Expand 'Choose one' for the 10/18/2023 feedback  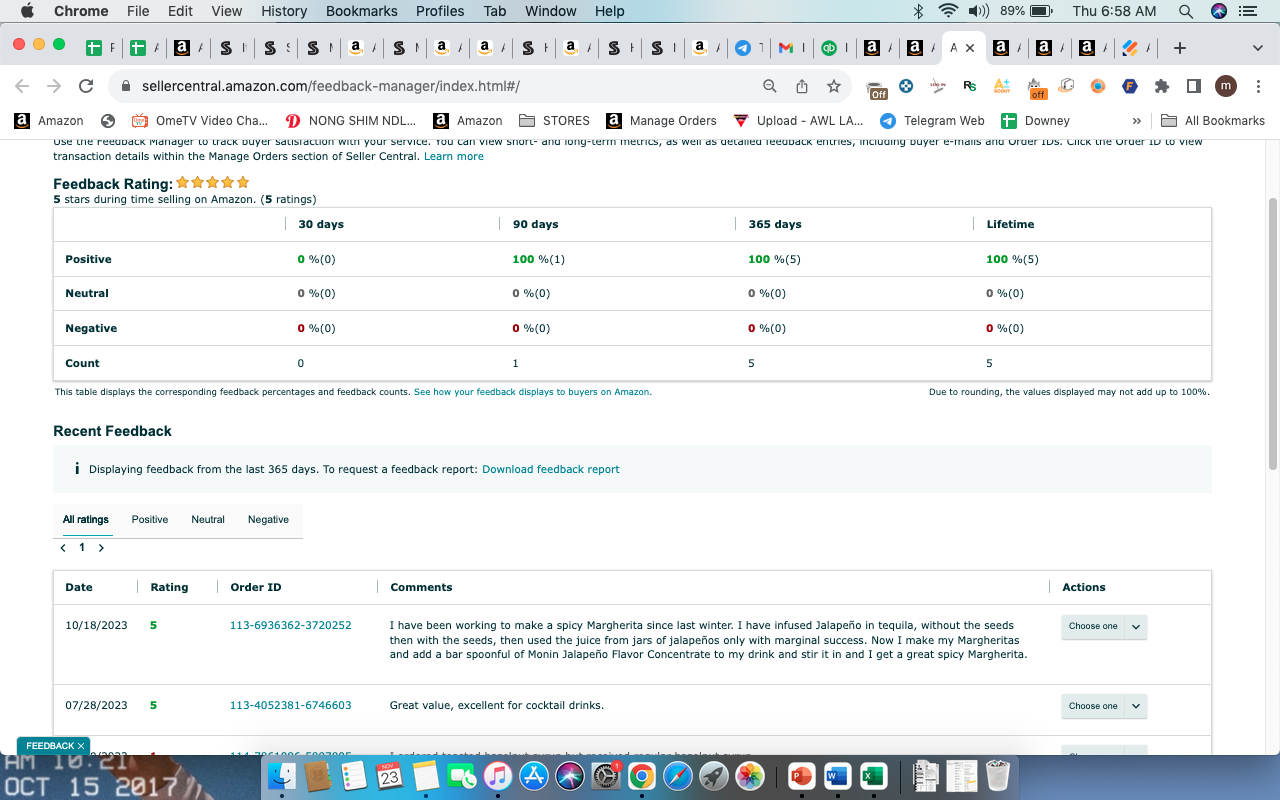(x=1104, y=626)
